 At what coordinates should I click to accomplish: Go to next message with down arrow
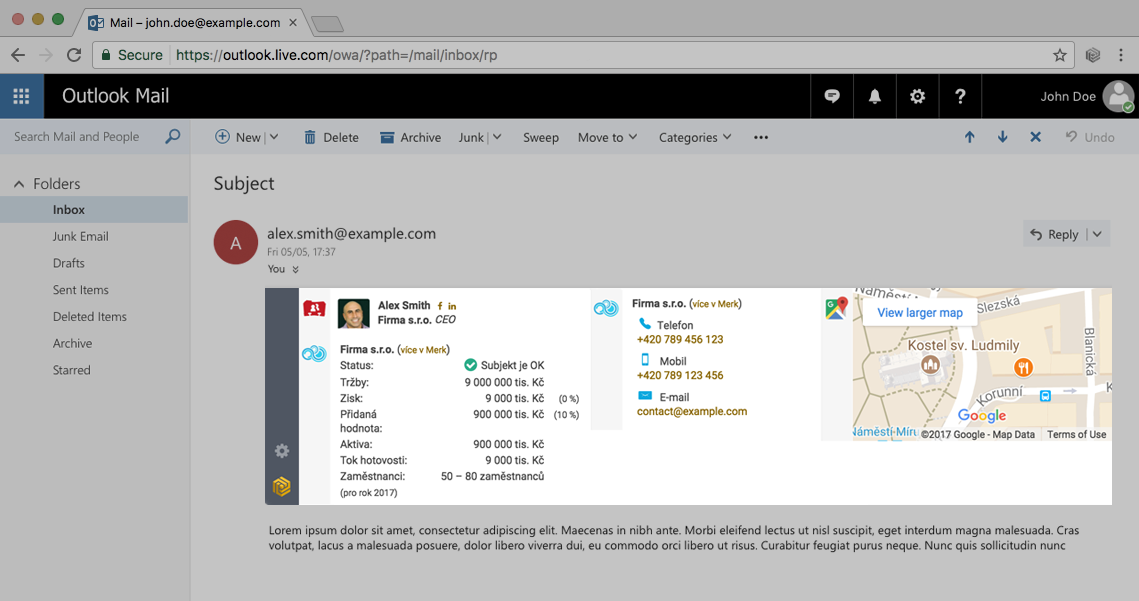click(1002, 137)
